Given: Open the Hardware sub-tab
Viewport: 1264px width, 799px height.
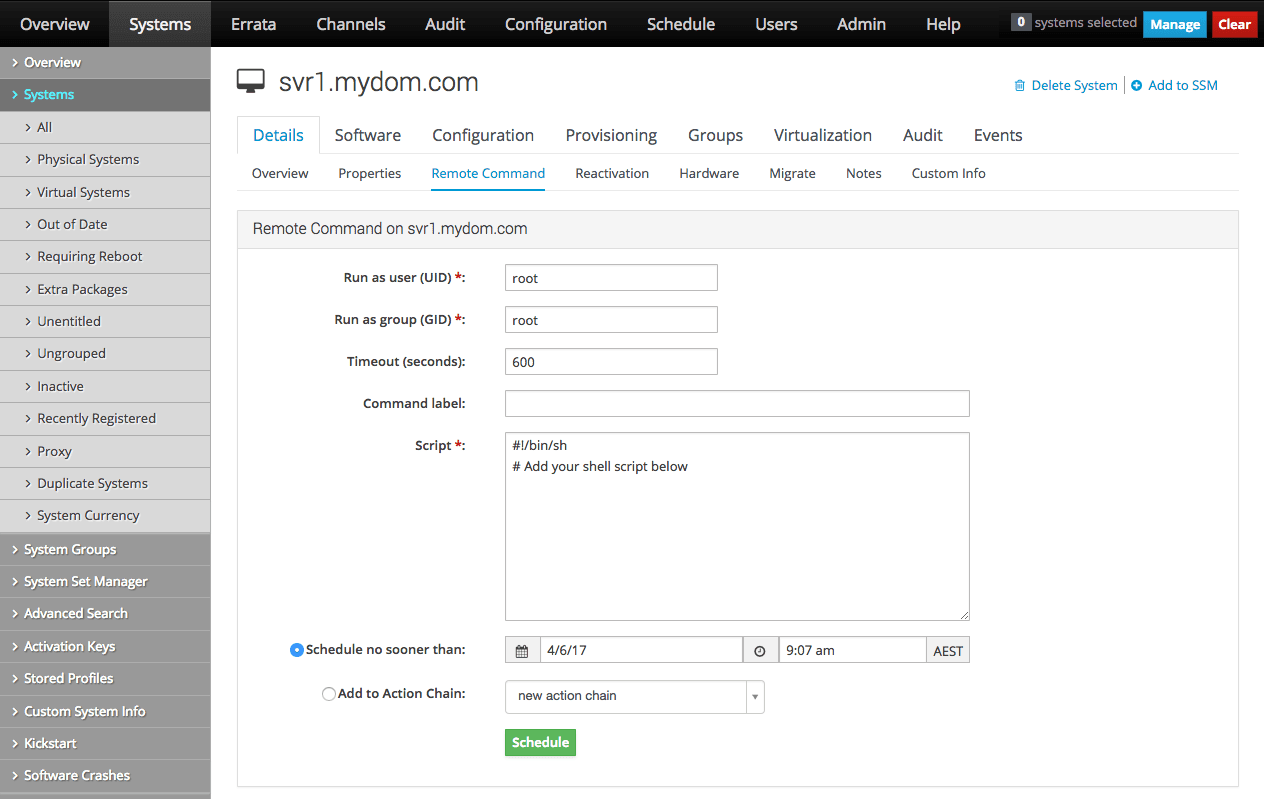Looking at the screenshot, I should tap(709, 173).
